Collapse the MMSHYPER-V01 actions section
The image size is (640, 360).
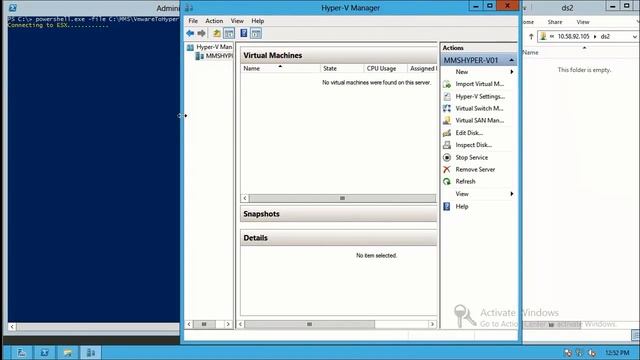511,60
